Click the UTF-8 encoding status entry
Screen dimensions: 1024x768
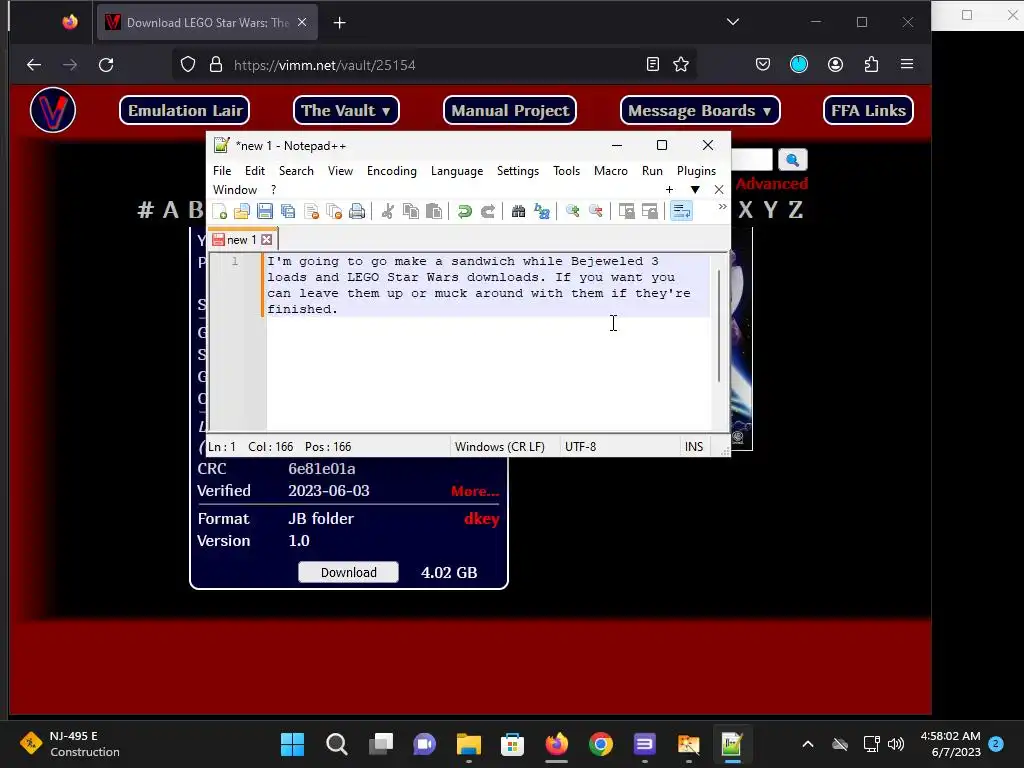click(x=581, y=447)
